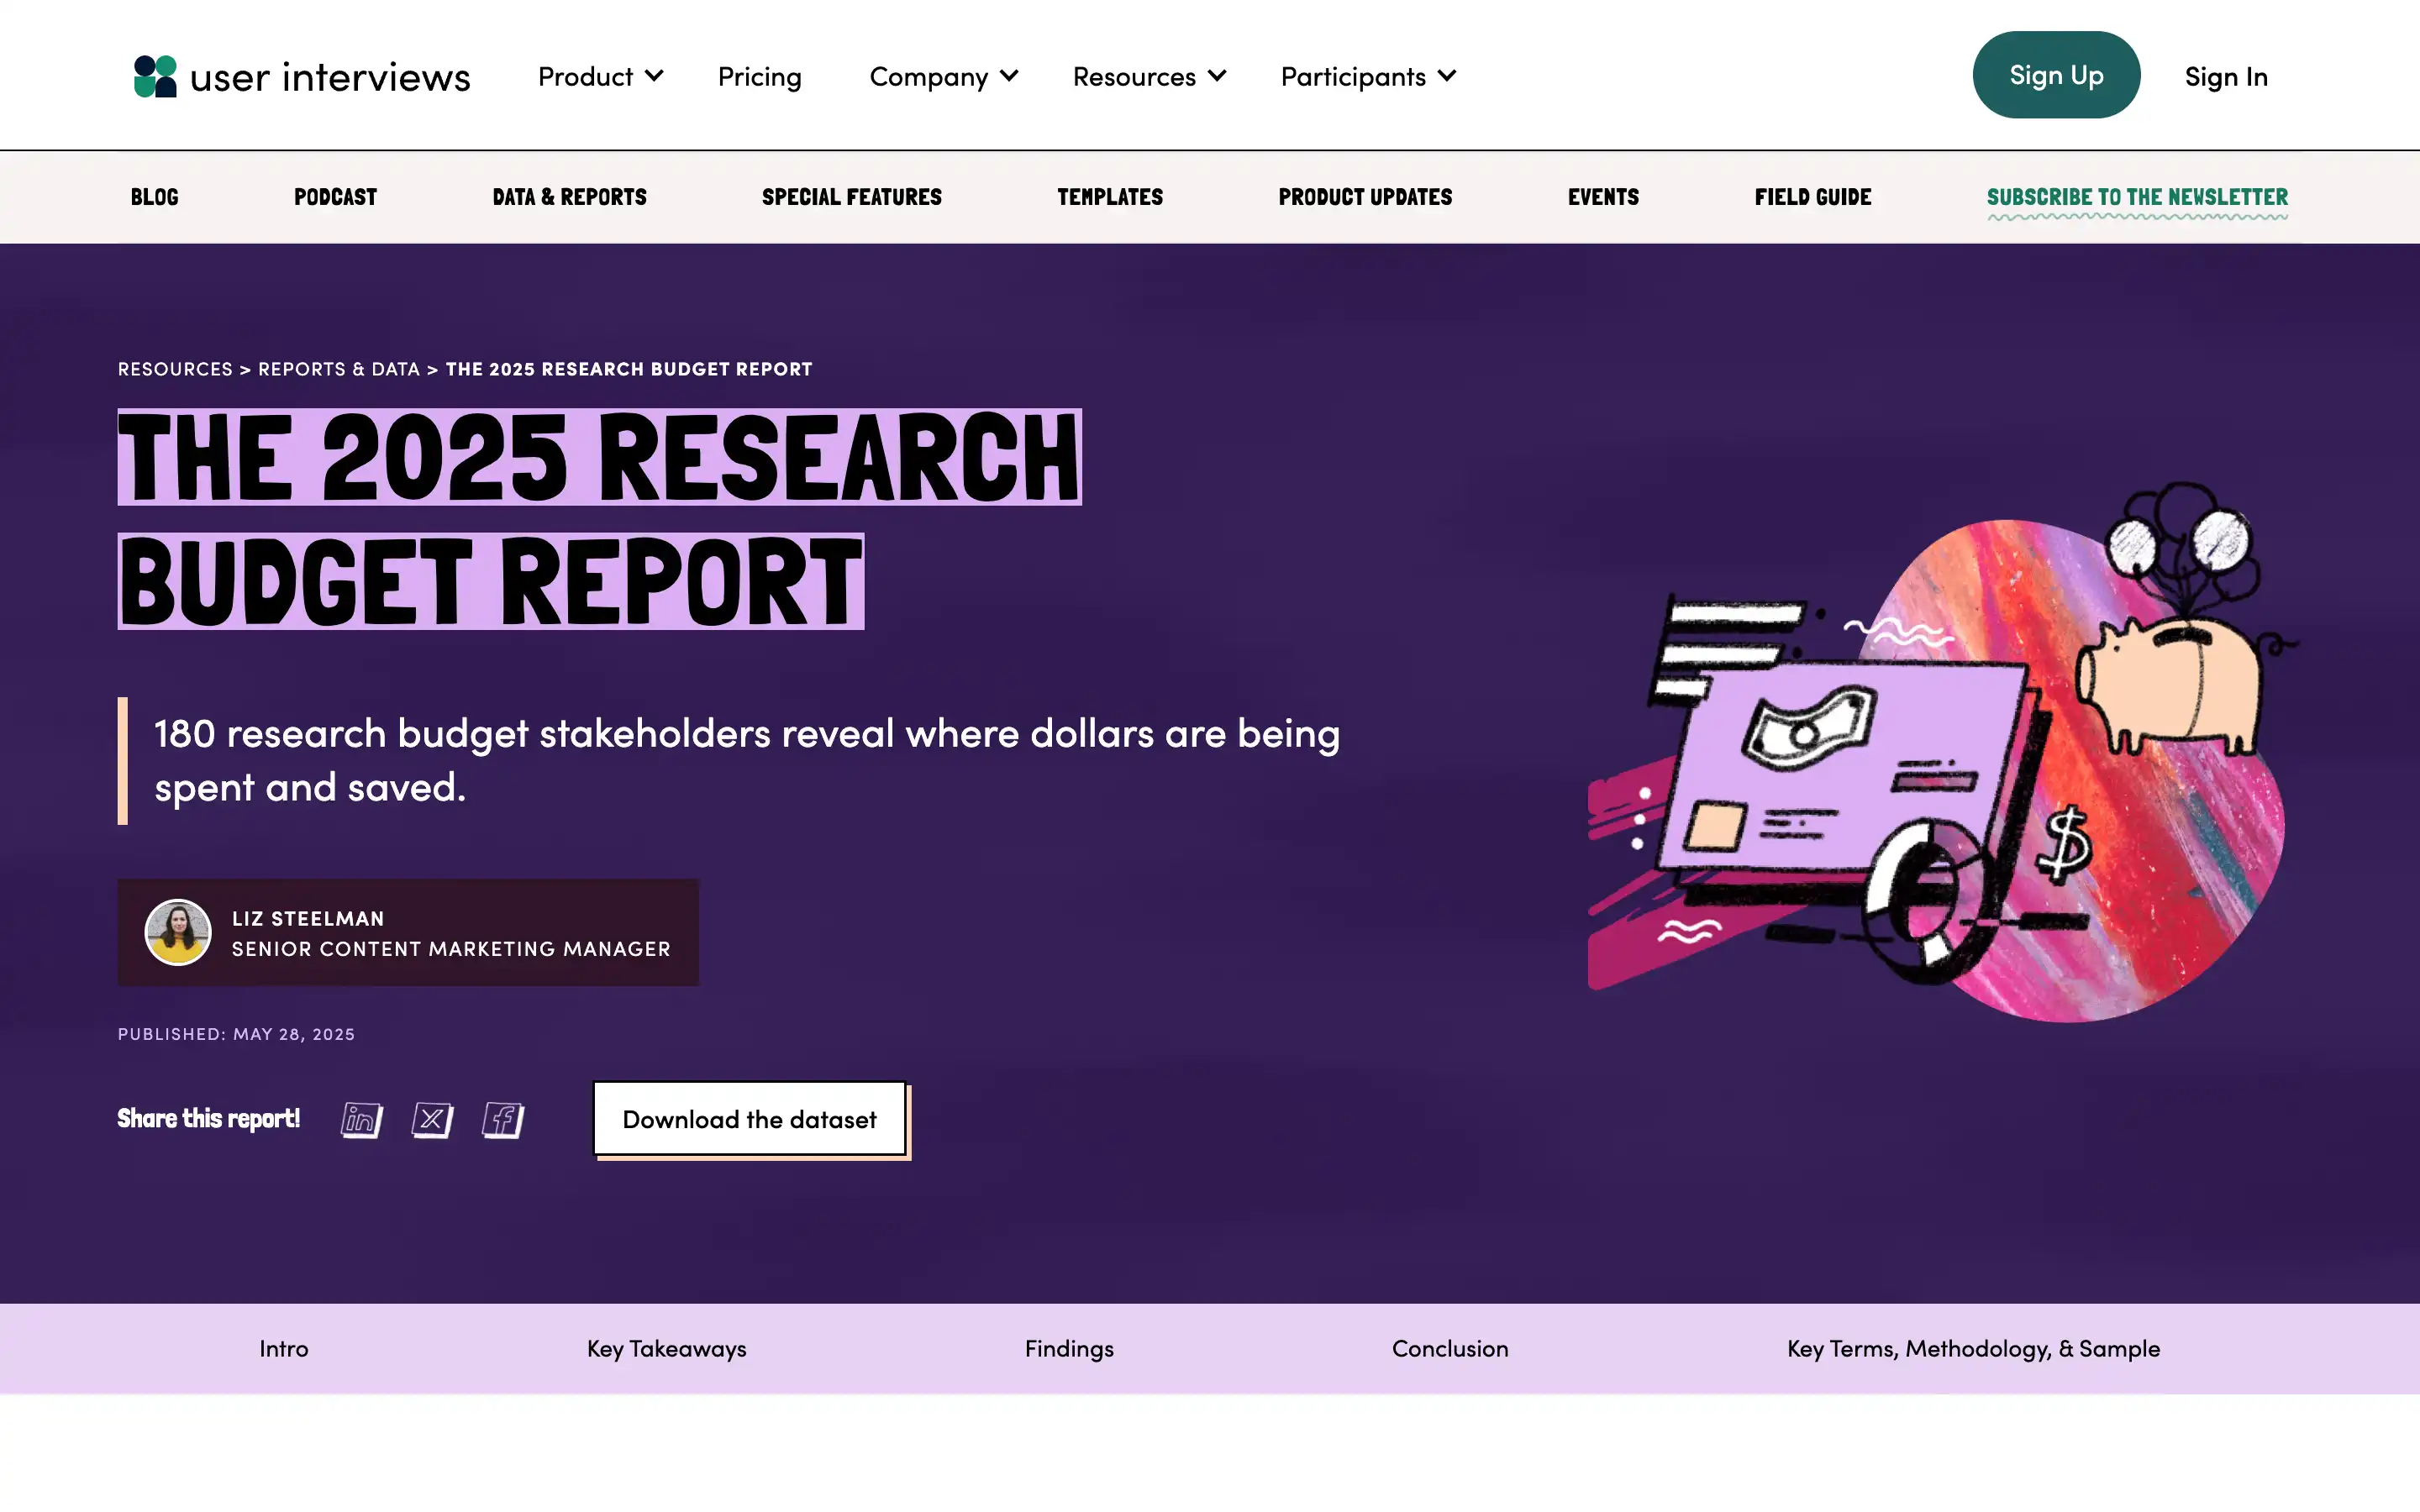Click current-page breadcrumb 2025 Research Budget Report
Image resolution: width=2420 pixels, height=1512 pixels.
tap(629, 369)
